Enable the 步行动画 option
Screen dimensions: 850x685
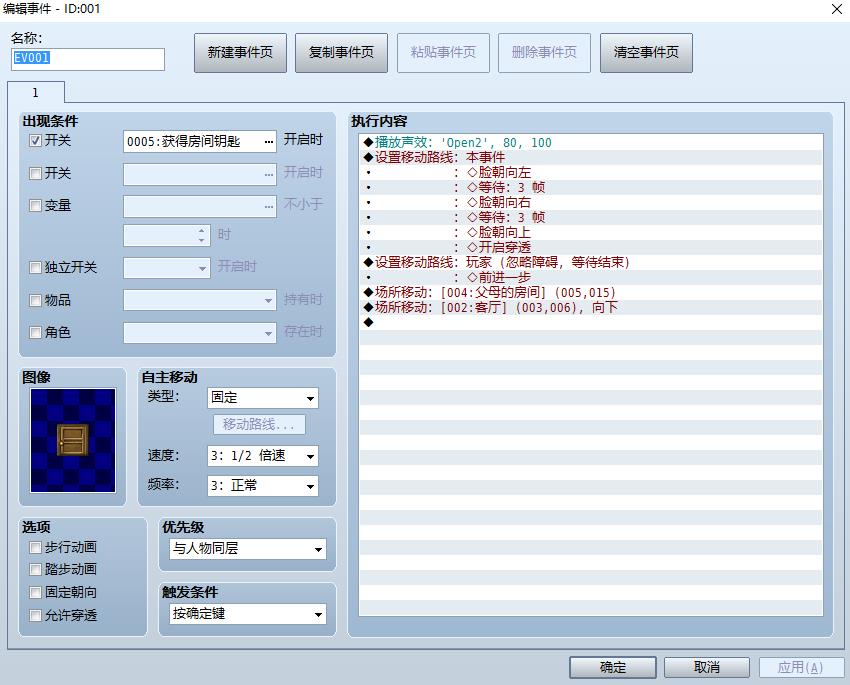(x=35, y=547)
